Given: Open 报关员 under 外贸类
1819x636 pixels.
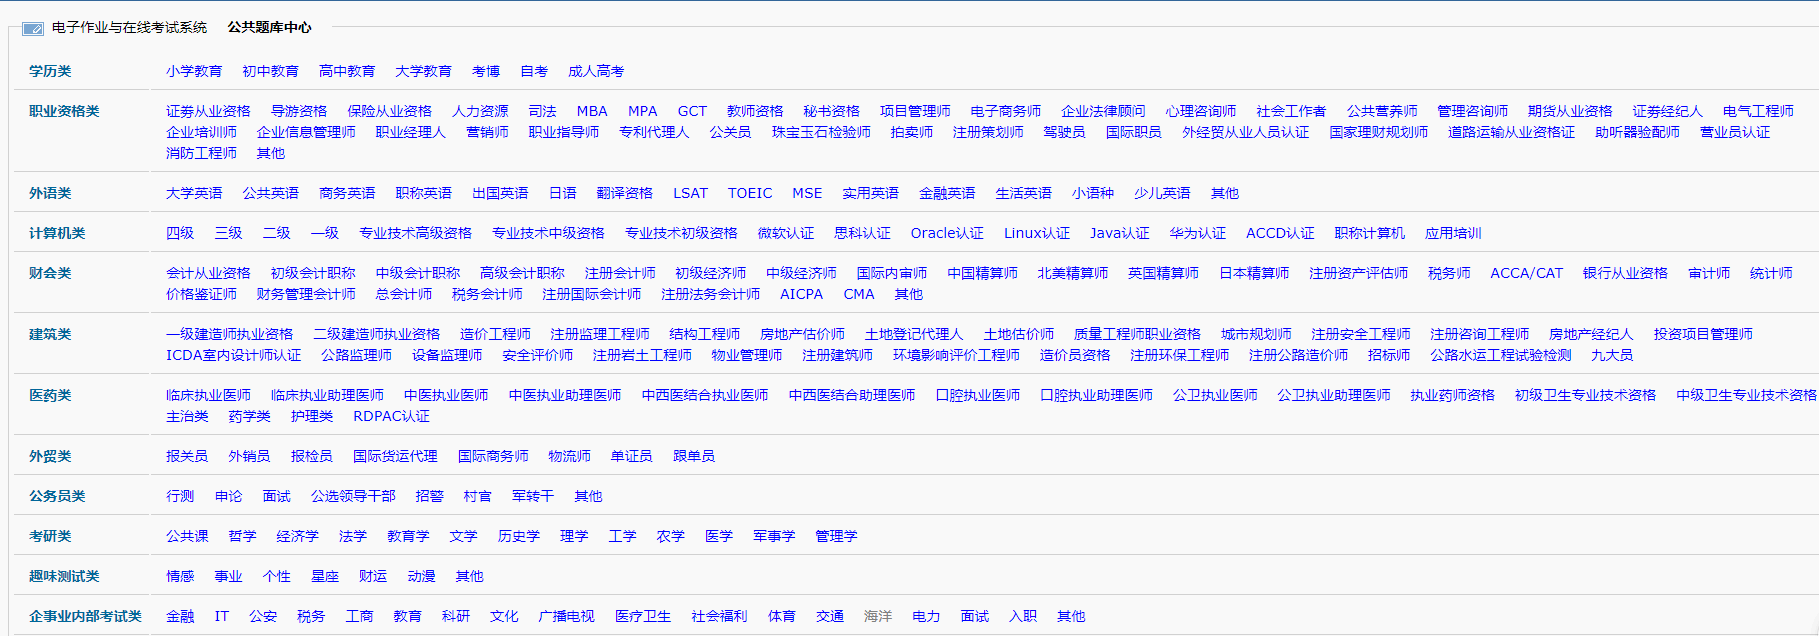Looking at the screenshot, I should click(187, 456).
